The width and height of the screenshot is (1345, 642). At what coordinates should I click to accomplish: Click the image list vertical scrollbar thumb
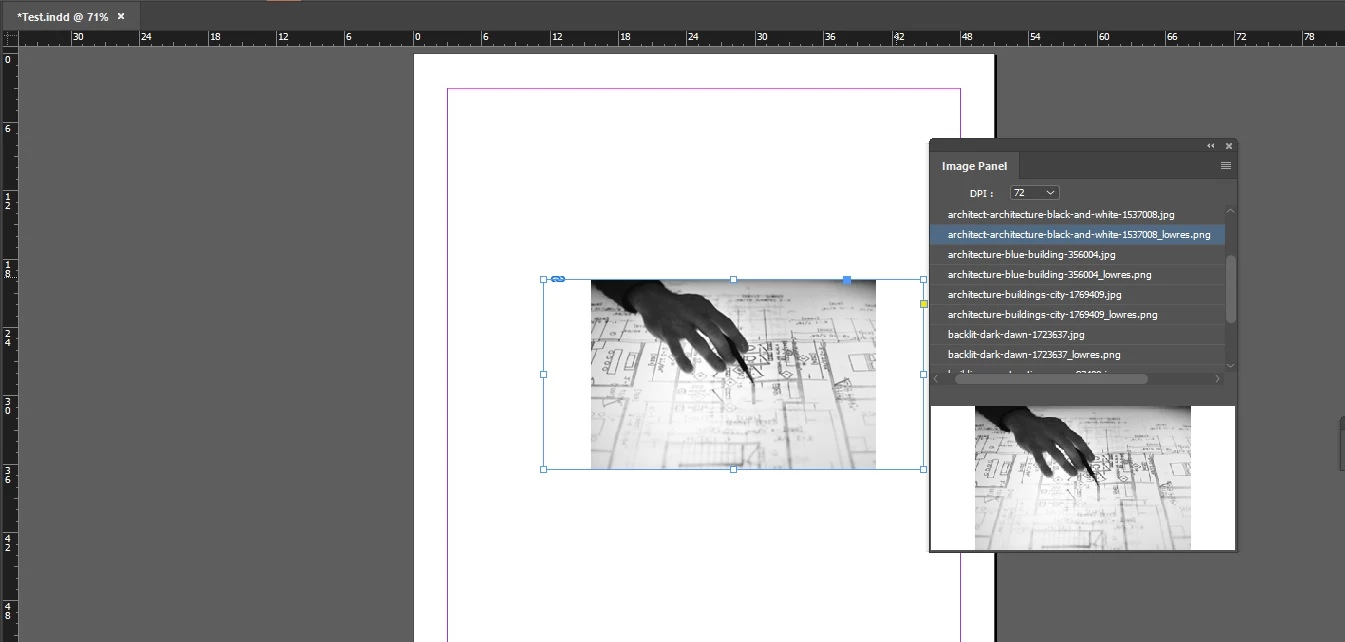pos(1231,288)
